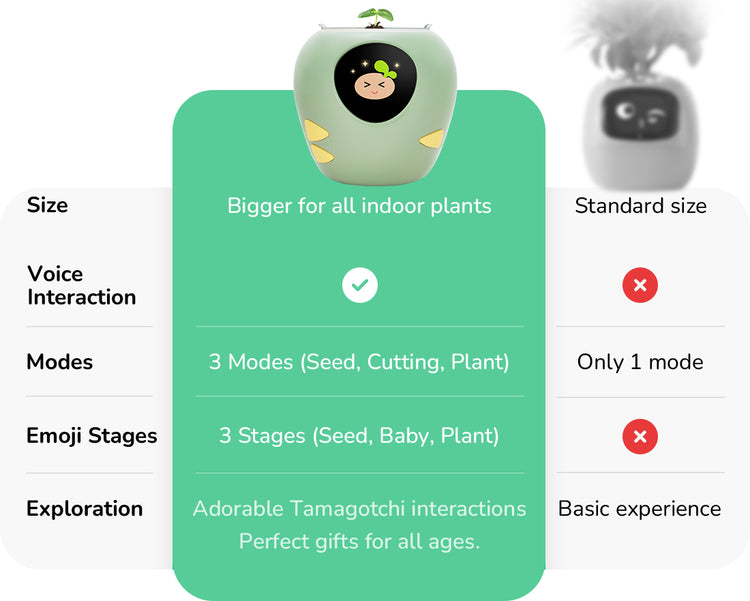The height and width of the screenshot is (601, 750).
Task: Click "3 Modes (Seed, Cutting, Plant)" text
Action: (359, 362)
